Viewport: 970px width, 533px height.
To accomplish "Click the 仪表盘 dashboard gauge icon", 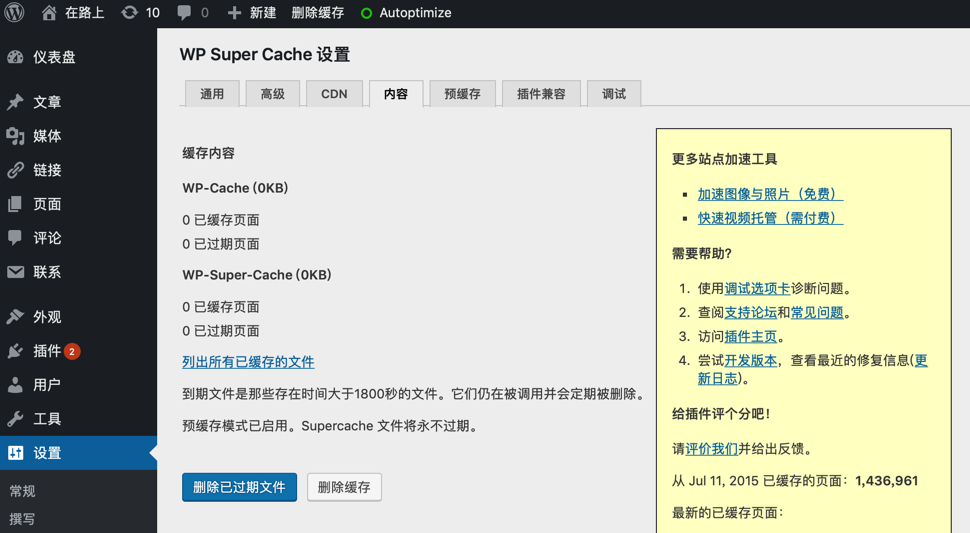I will [x=15, y=57].
